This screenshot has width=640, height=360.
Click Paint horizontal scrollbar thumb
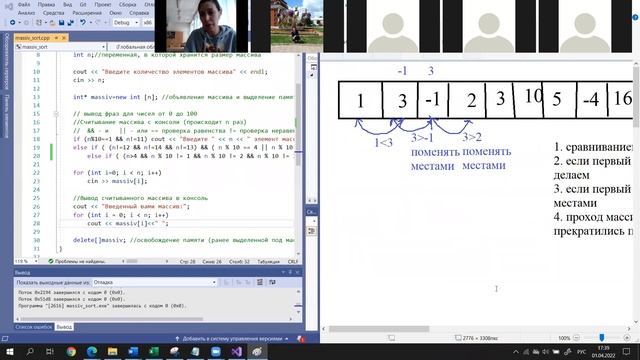379,329
